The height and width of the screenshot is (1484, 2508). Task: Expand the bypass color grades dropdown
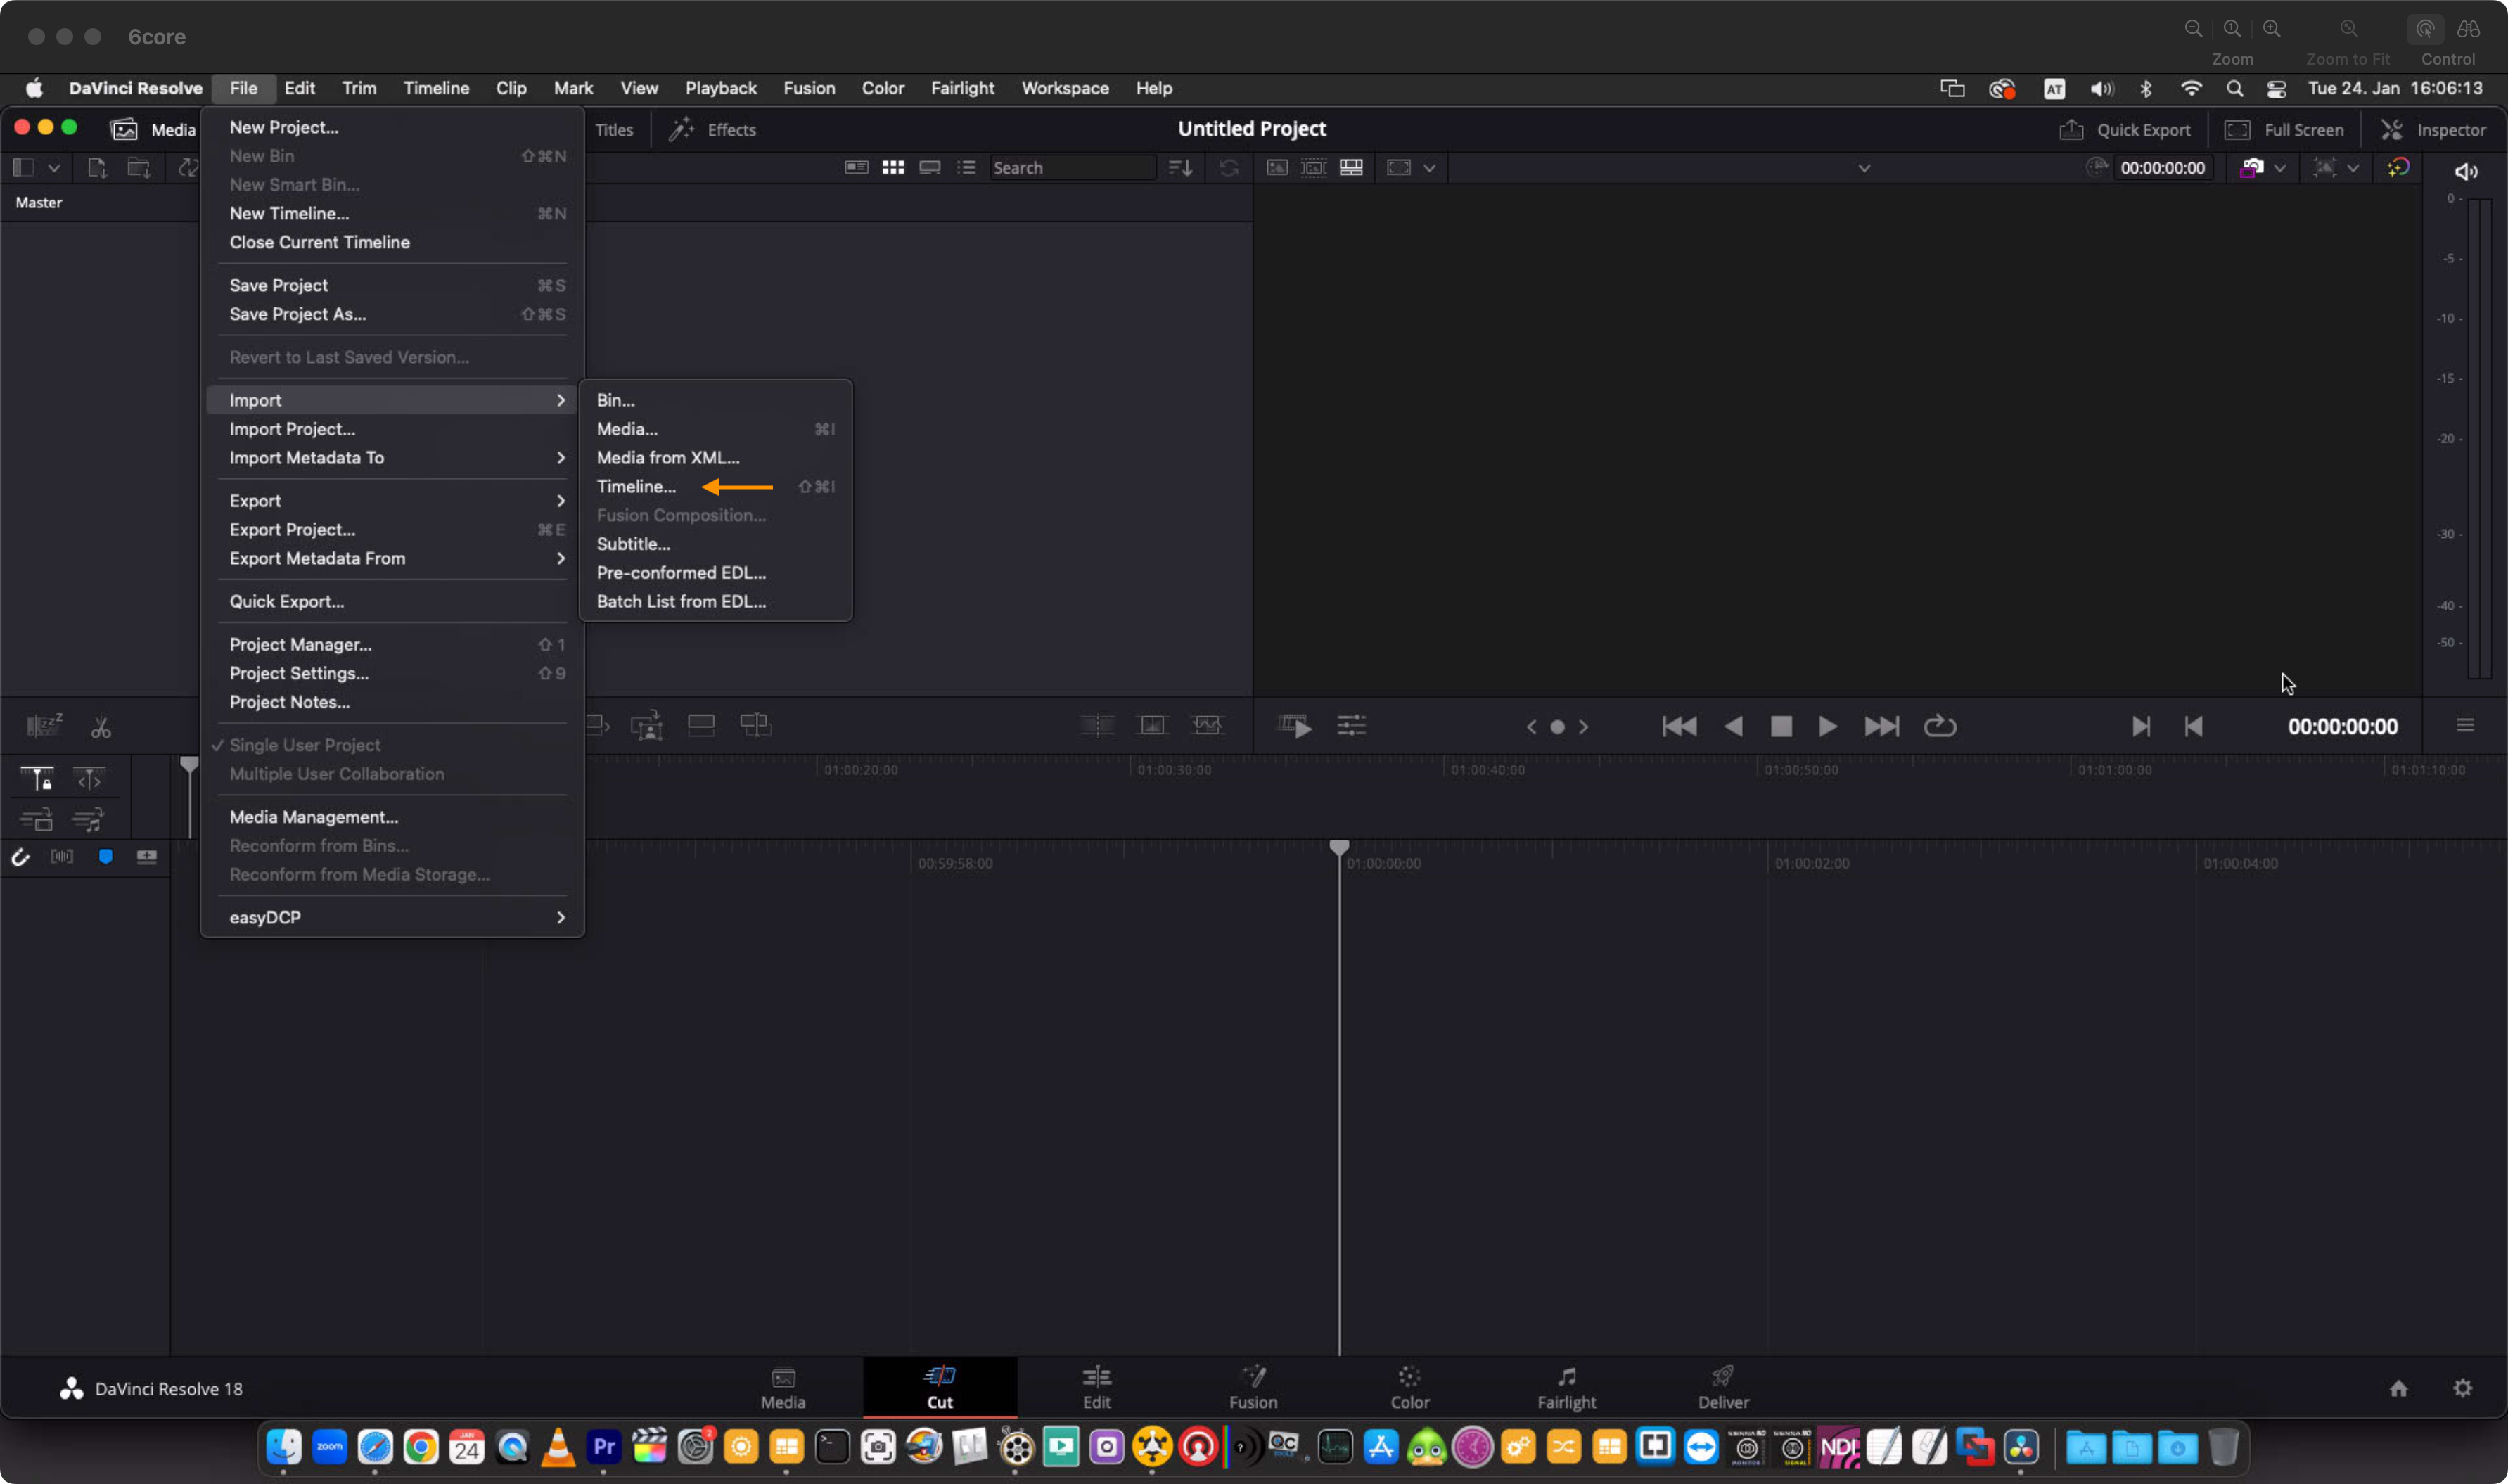pos(2280,168)
